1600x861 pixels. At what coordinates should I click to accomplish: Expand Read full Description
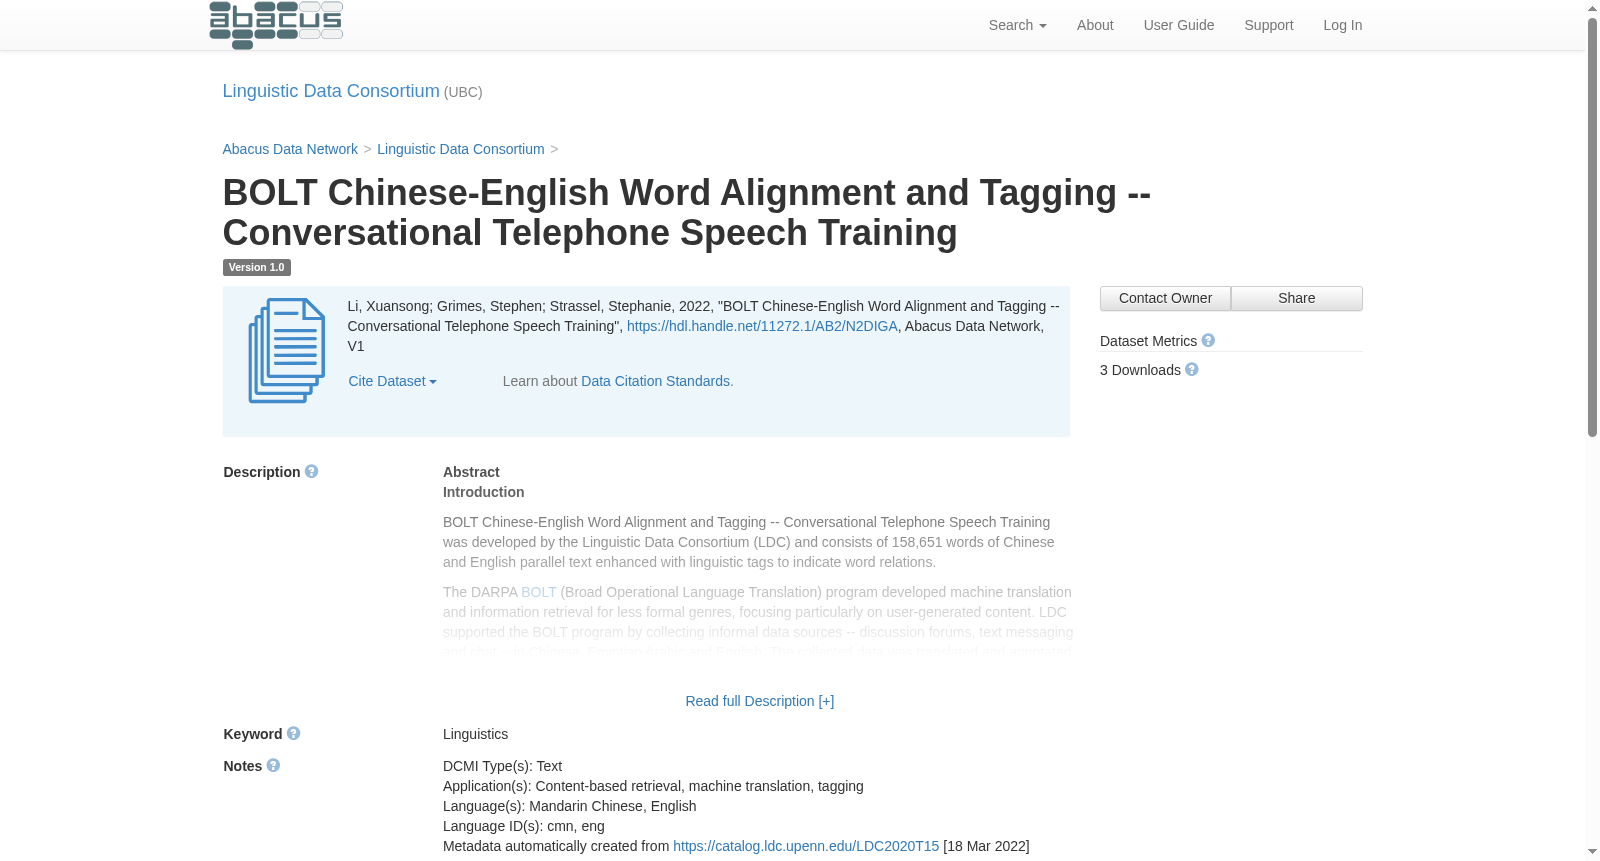(759, 701)
